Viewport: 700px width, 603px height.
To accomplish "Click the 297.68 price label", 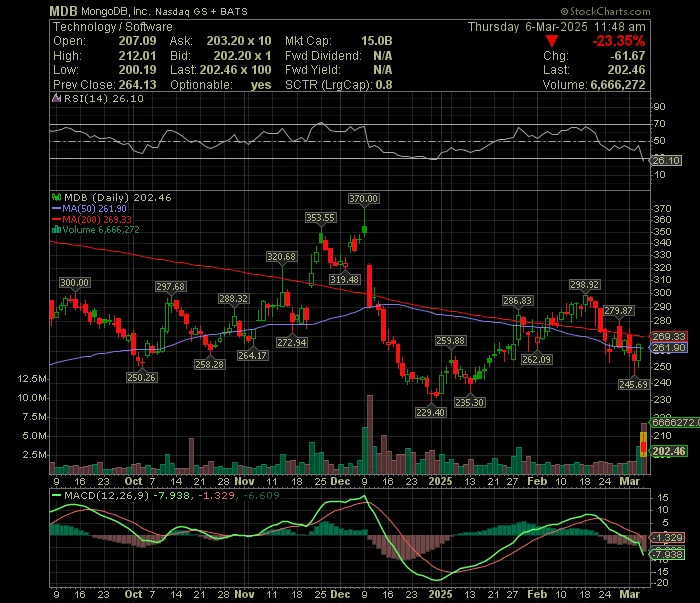I will pyautogui.click(x=171, y=287).
